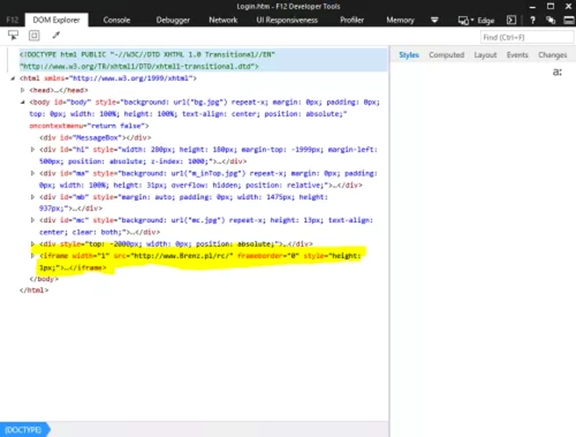Select the div id="MessageBox" line
Viewport: 576px width, 437px height.
(96, 138)
